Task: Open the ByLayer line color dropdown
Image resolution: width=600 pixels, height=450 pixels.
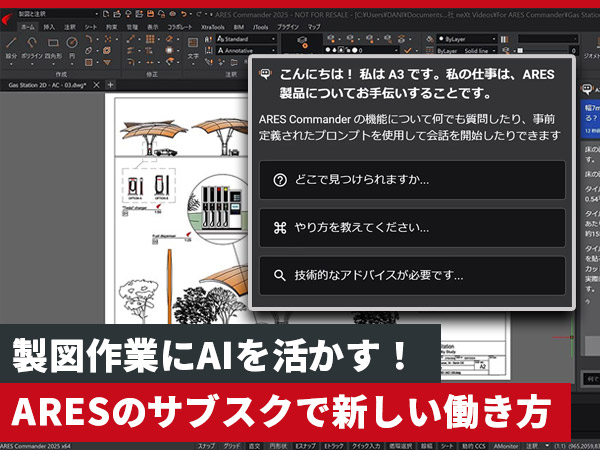Action: tap(466, 39)
